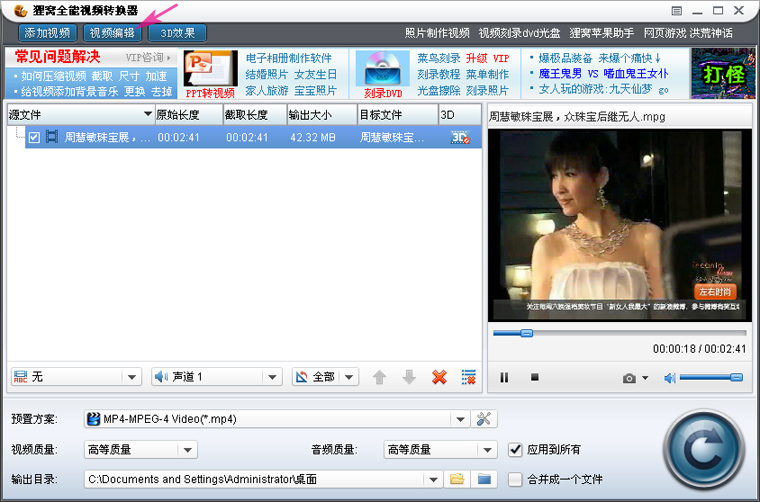This screenshot has width=760, height=502.
Task: Toggle the 应用到所有 checkbox
Action: click(x=515, y=450)
